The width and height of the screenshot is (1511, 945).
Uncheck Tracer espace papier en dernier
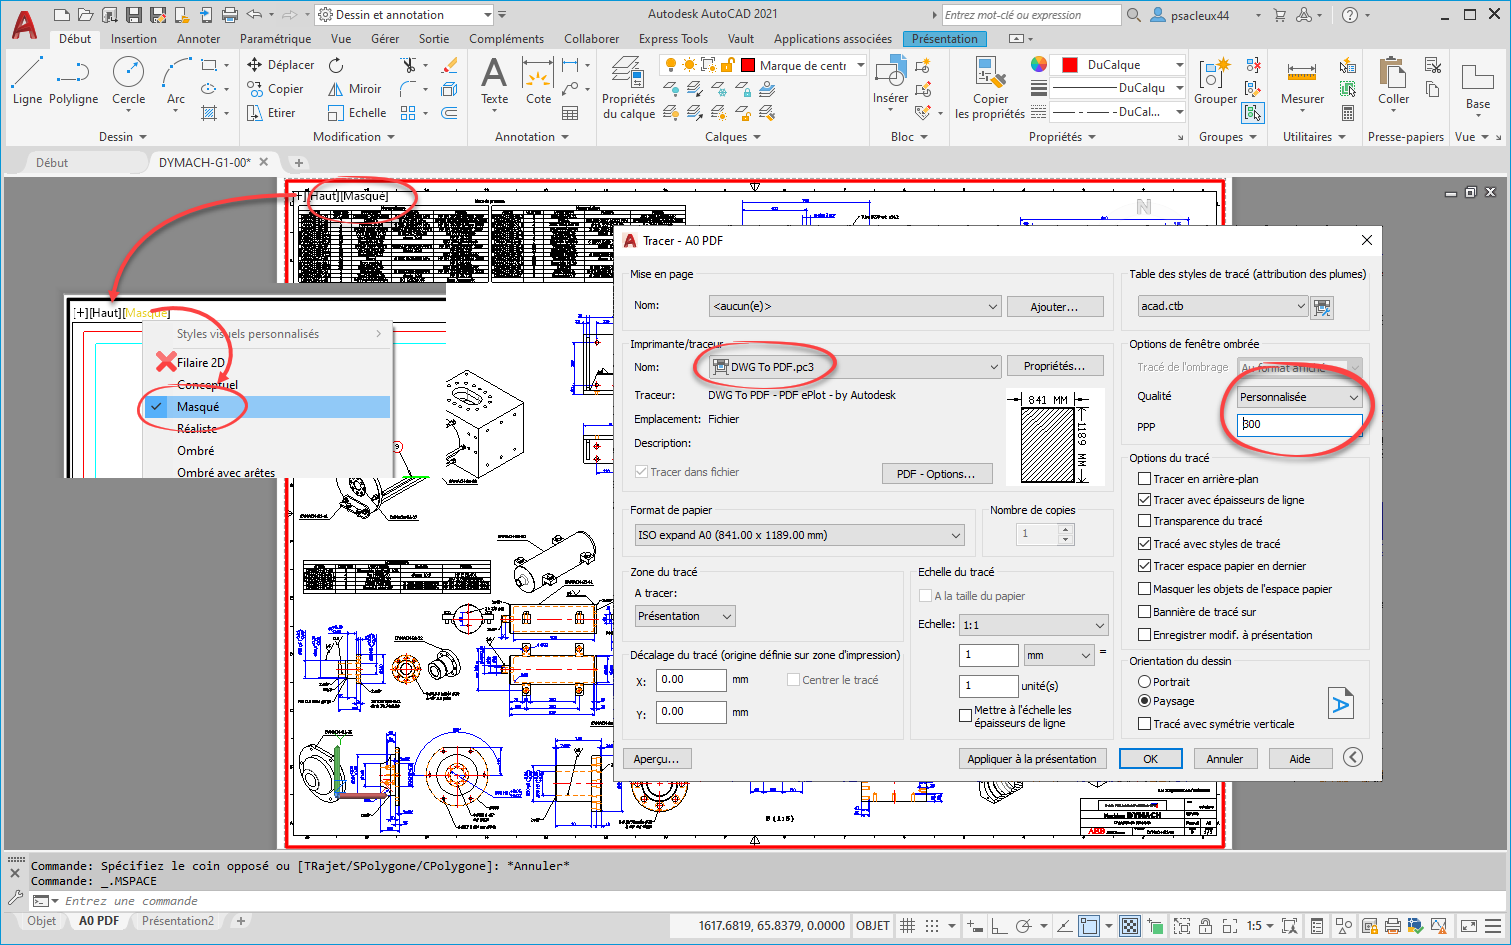click(x=1144, y=566)
